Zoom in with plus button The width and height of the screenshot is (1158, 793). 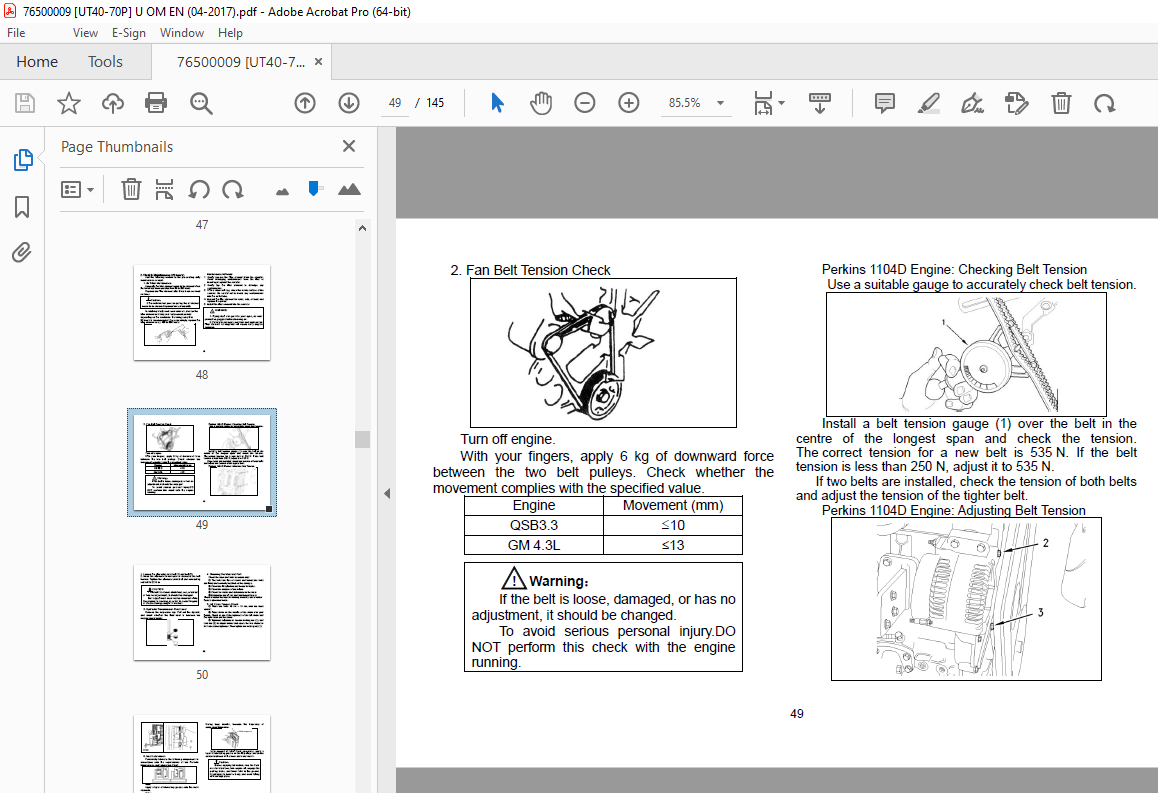point(628,103)
